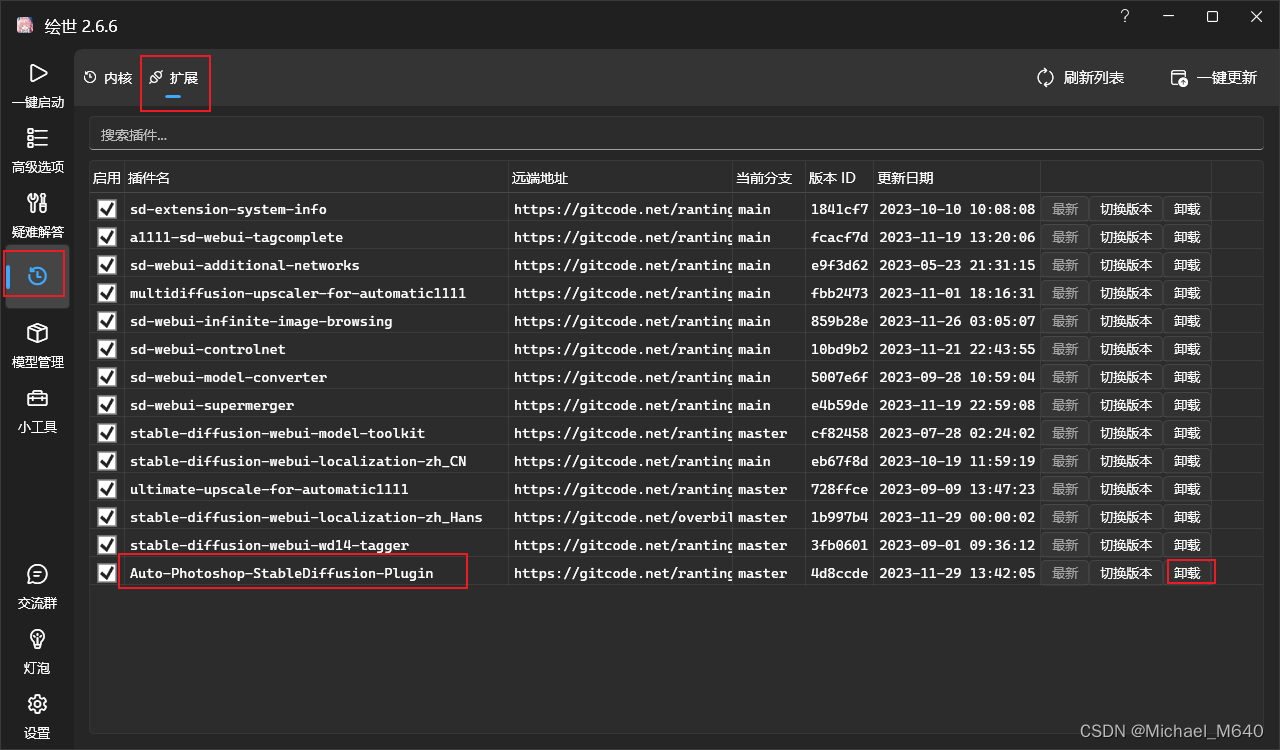Viewport: 1280px width, 750px height.
Task: Click 卸载 for a1111-sd-webui-tagcomplete
Action: pyautogui.click(x=1187, y=237)
